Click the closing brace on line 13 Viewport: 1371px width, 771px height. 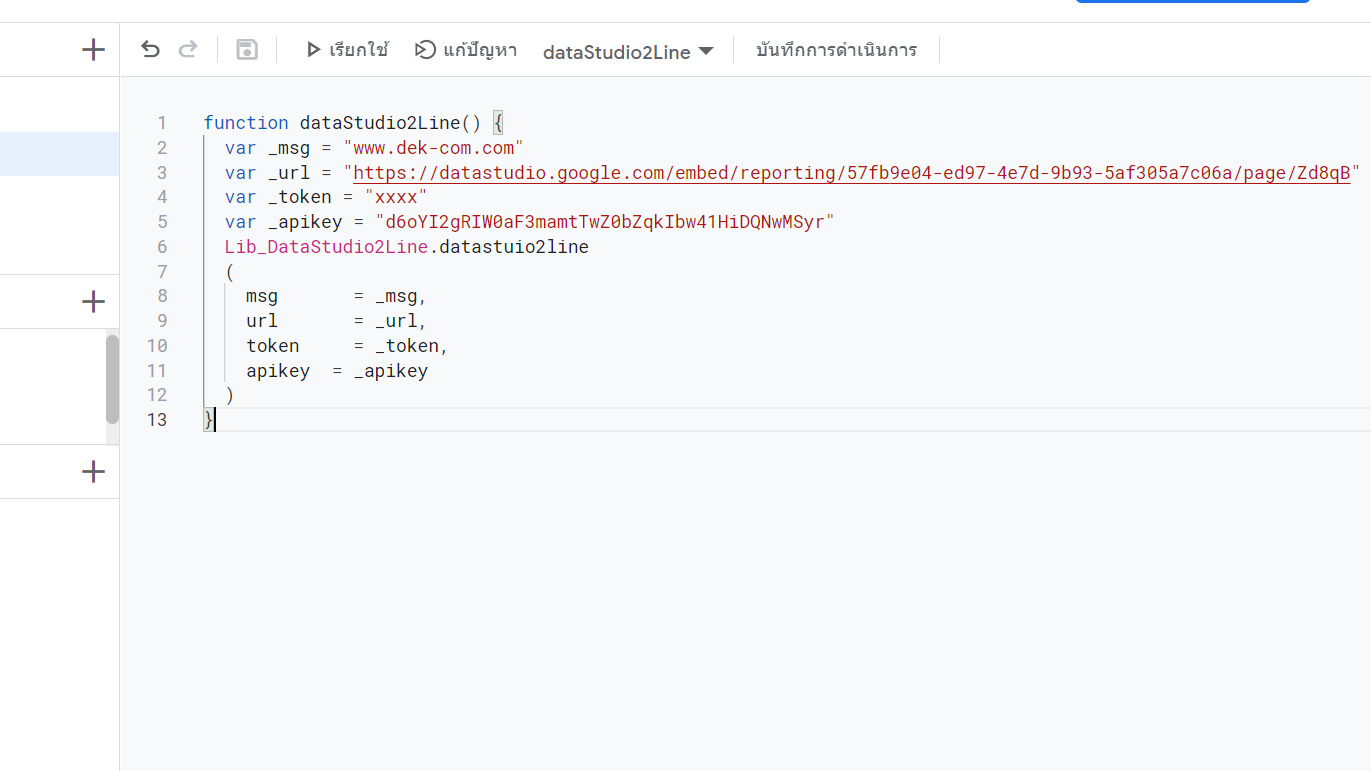tap(208, 420)
